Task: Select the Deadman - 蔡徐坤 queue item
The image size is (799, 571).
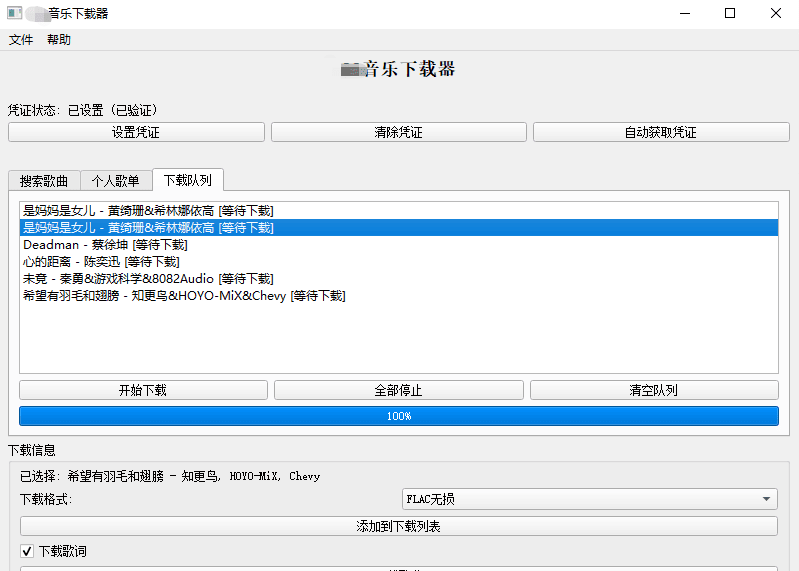Action: point(398,244)
